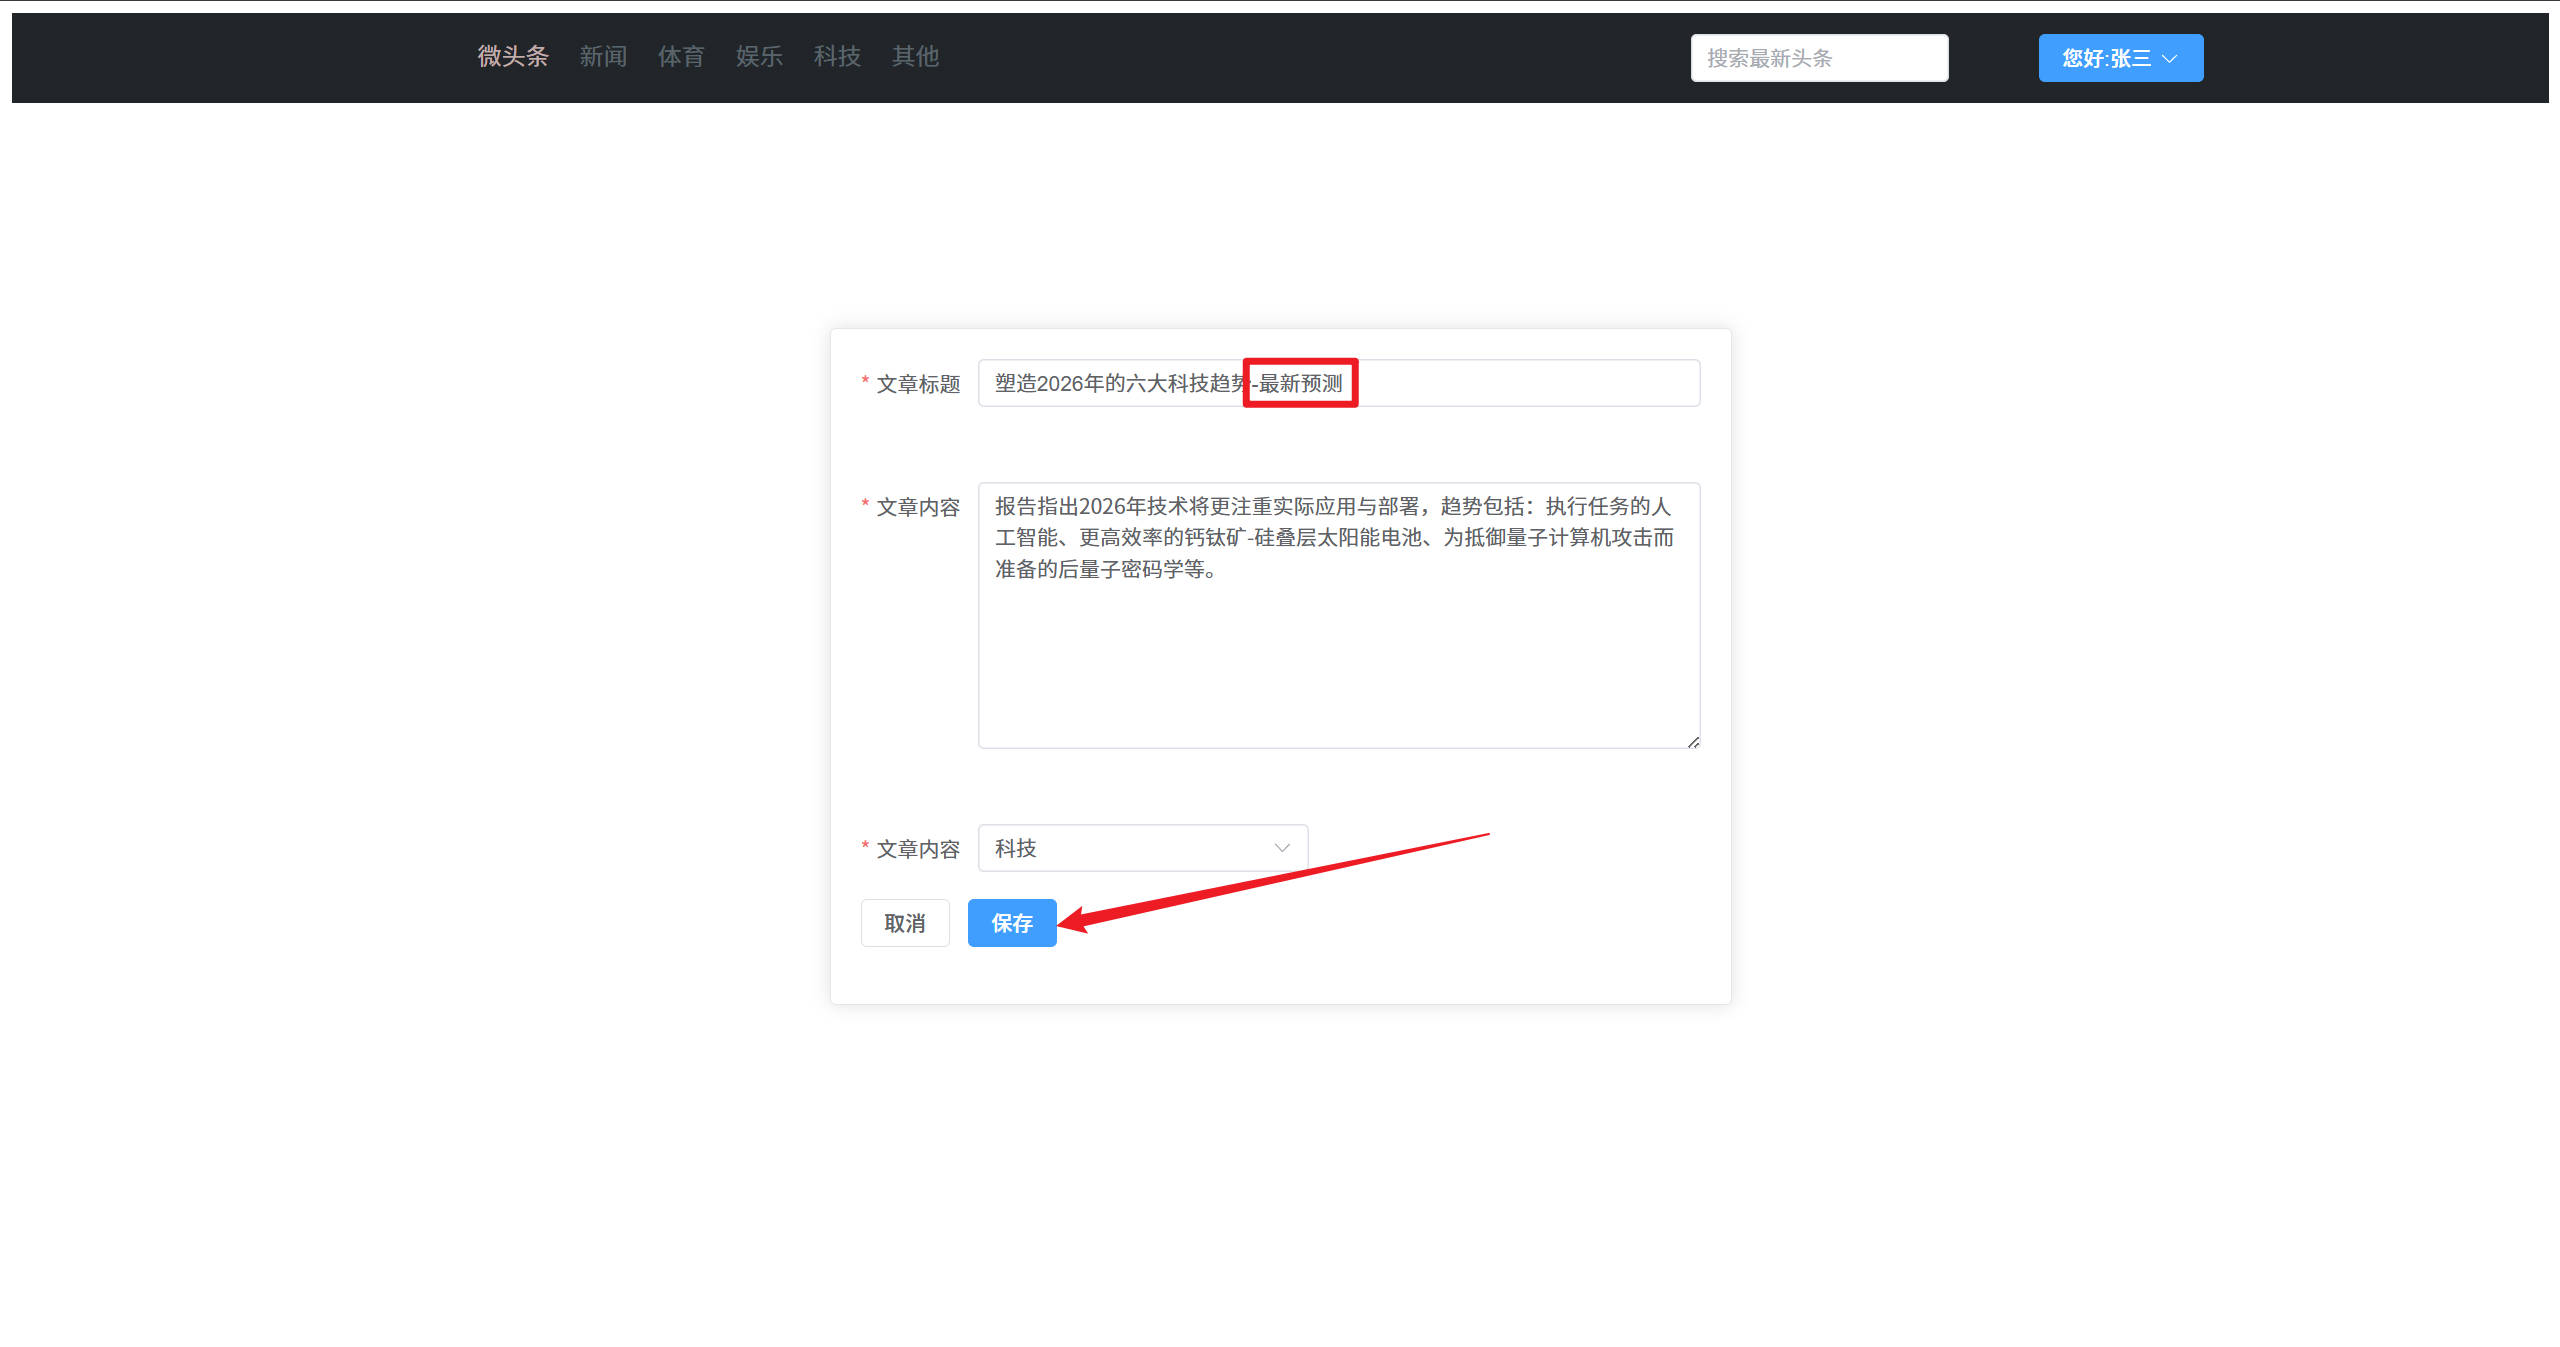The width and height of the screenshot is (2560, 1347).
Task: Click the textarea resize handle
Action: [1693, 740]
